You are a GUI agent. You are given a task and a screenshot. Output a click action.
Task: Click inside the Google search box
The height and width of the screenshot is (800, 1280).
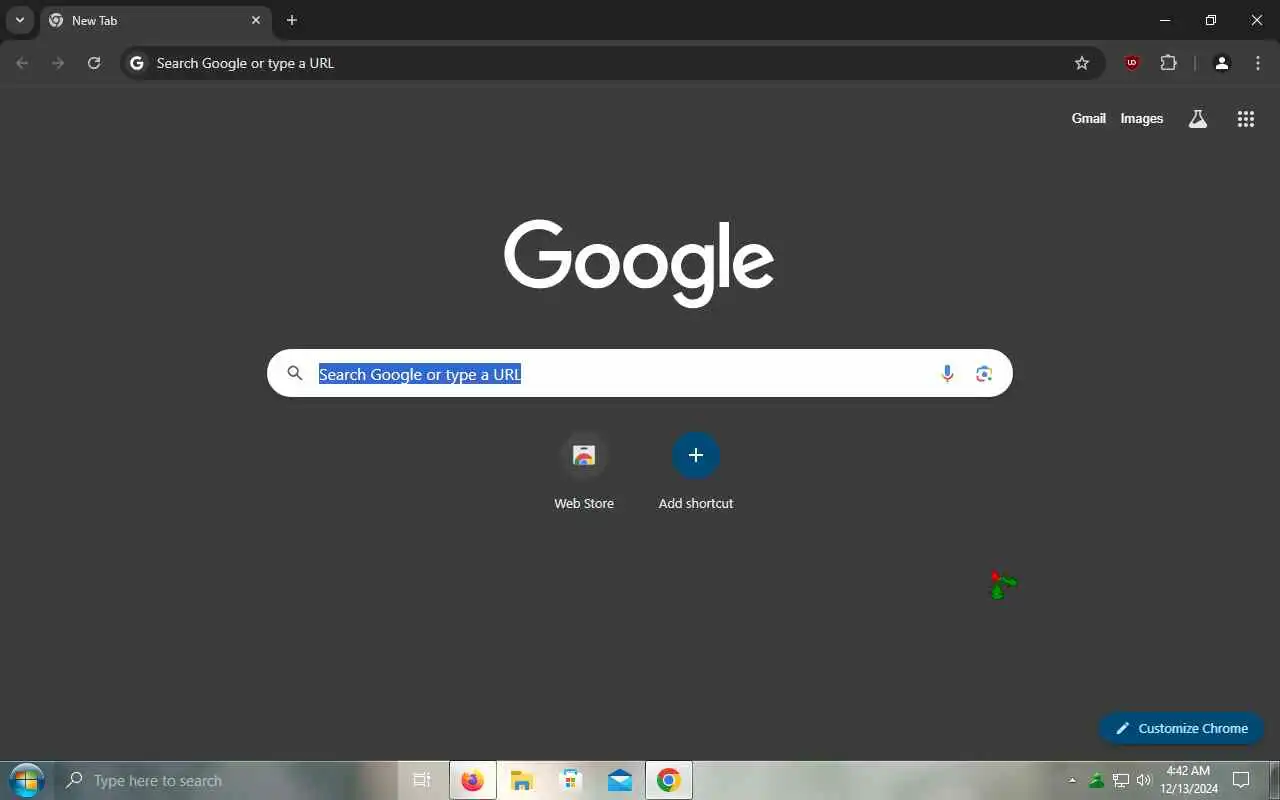(640, 373)
